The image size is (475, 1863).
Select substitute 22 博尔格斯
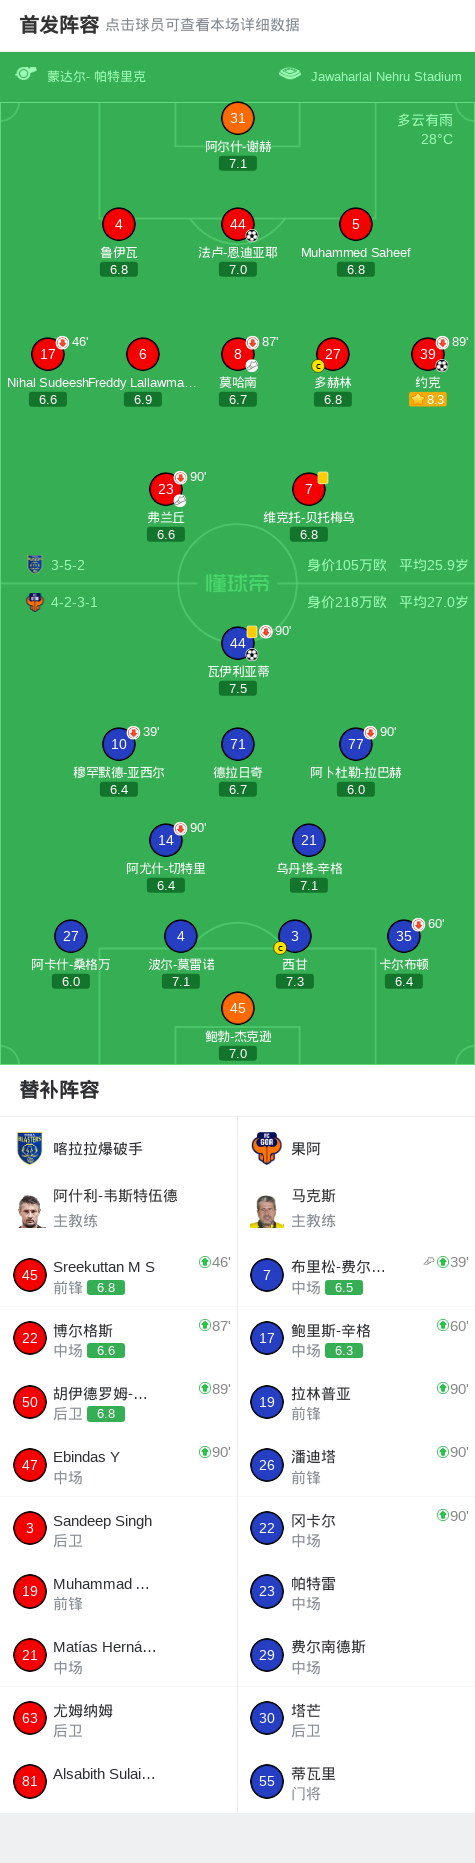119,1338
